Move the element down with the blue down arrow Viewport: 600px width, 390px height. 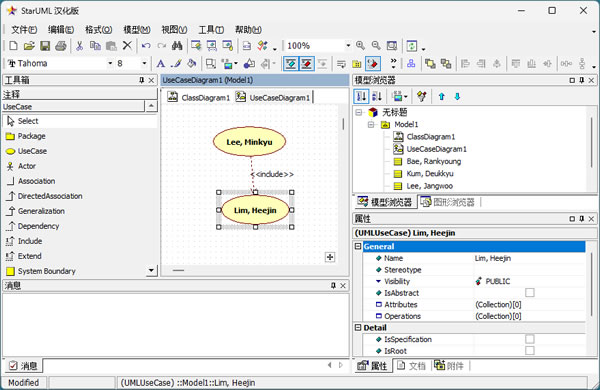tap(457, 96)
